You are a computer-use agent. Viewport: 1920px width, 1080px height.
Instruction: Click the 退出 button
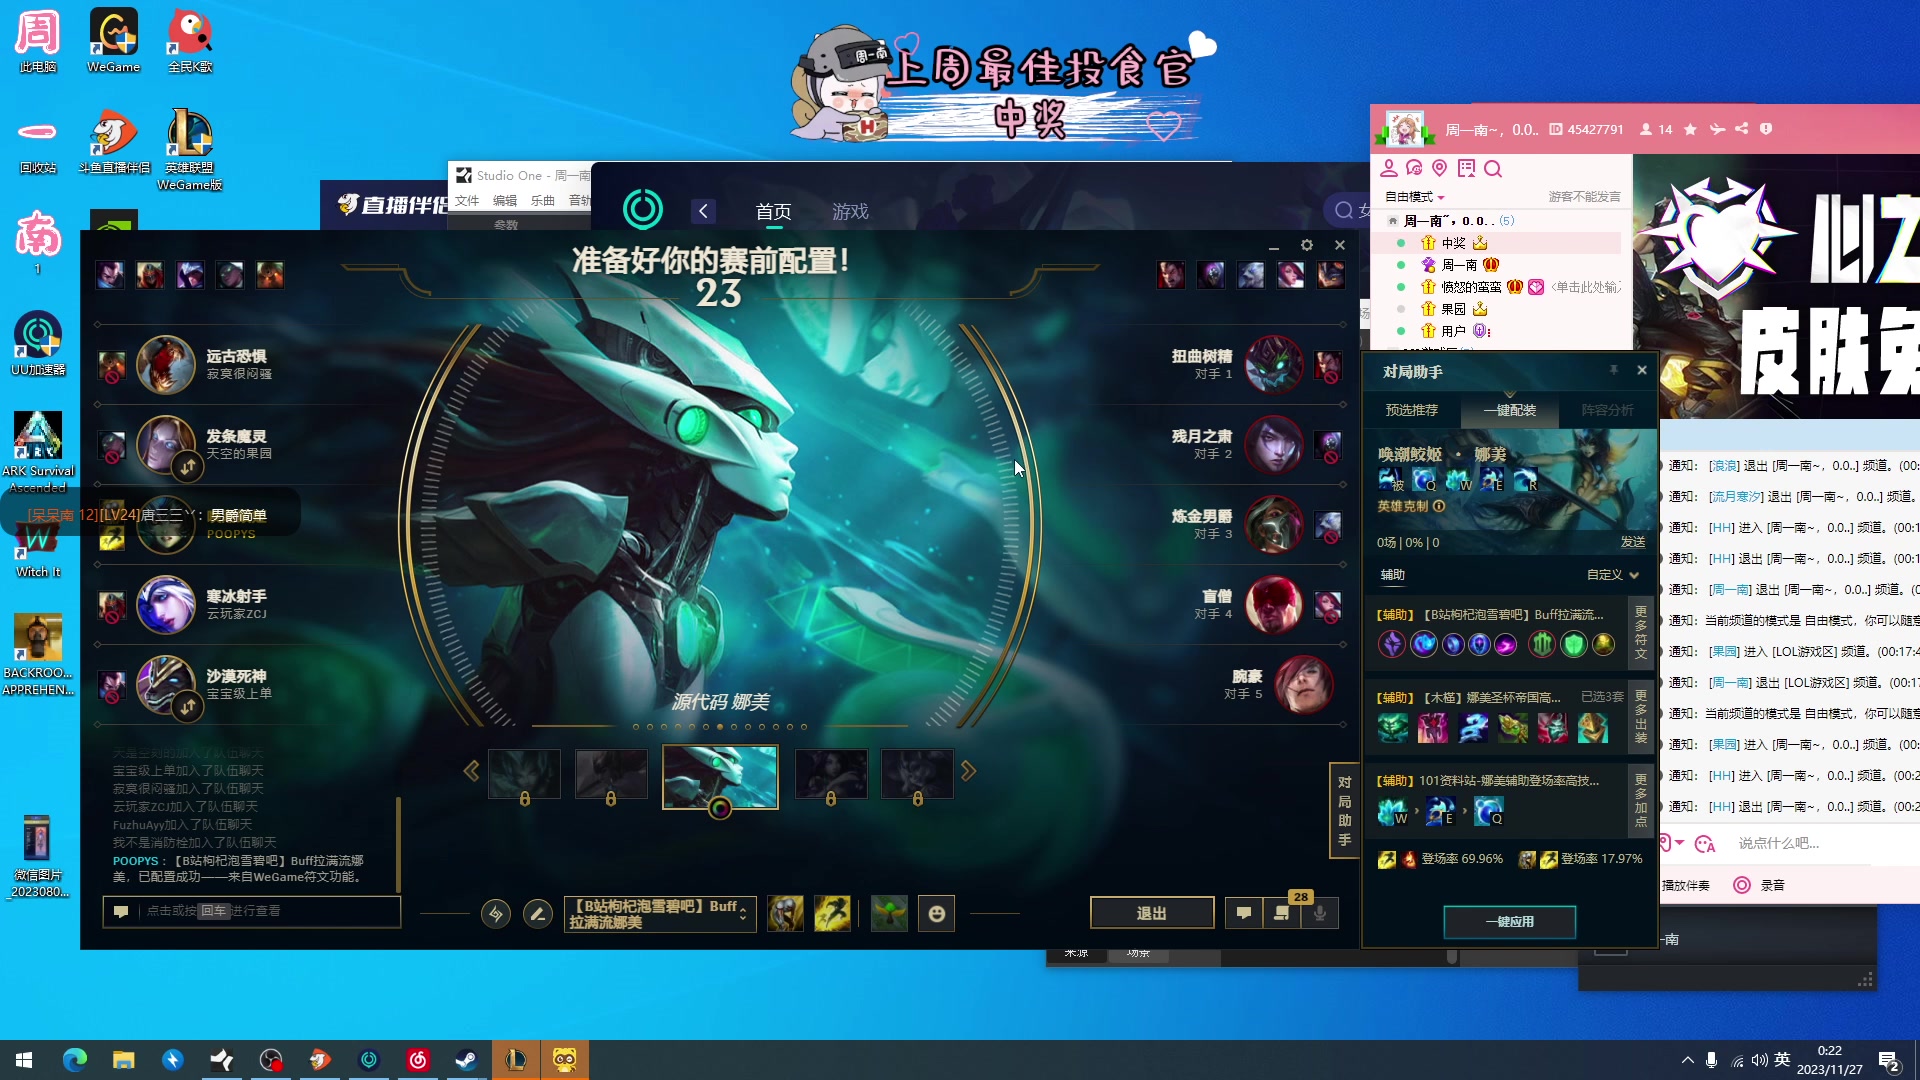[x=1152, y=913]
